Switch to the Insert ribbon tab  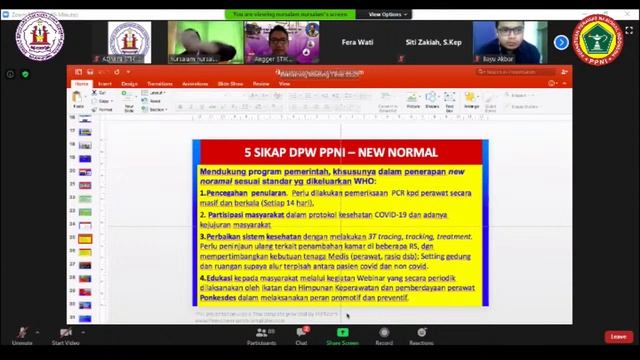click(x=105, y=84)
